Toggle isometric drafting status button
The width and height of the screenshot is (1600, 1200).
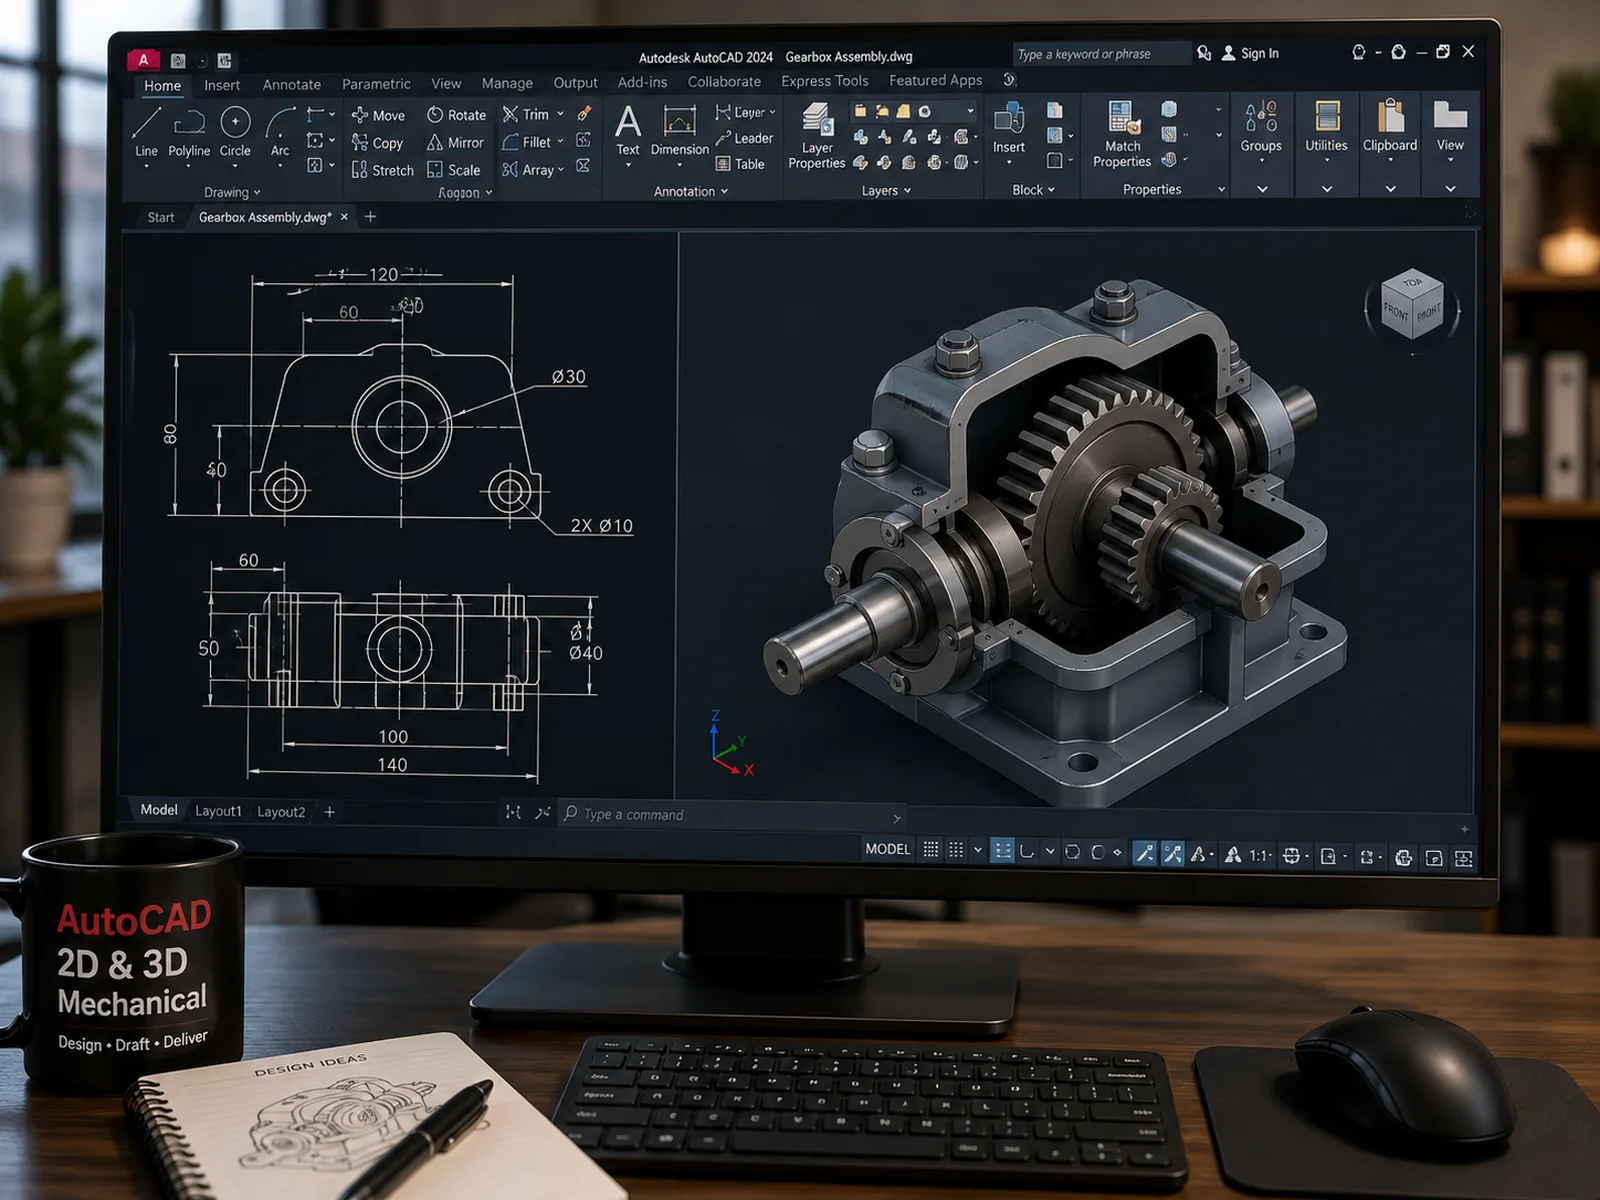tap(1097, 852)
